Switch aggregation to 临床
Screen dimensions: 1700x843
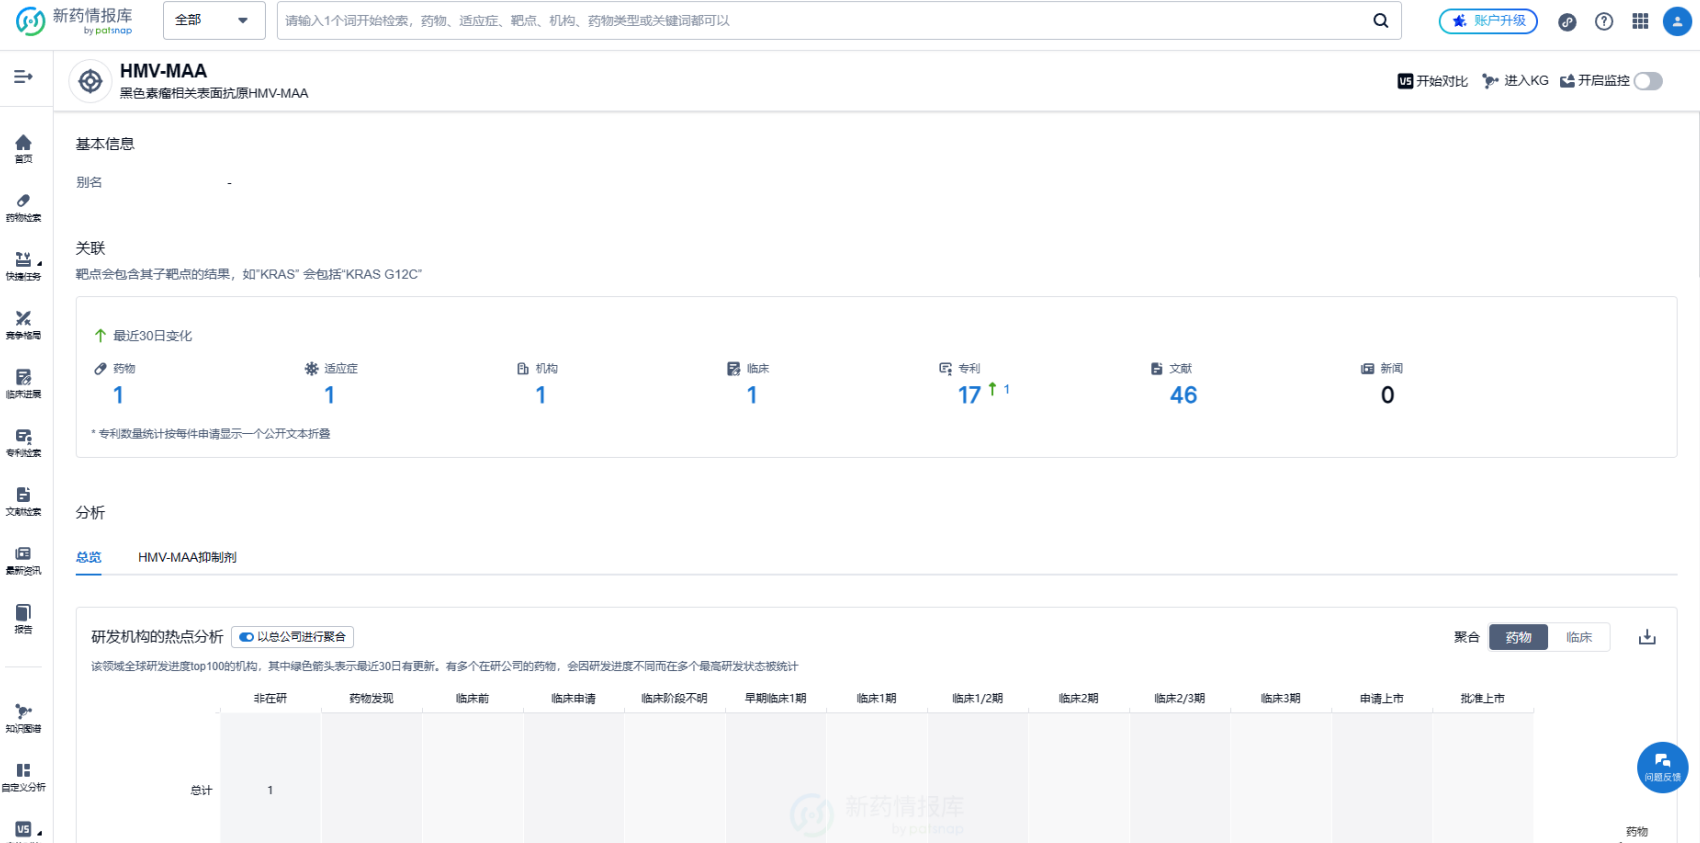[x=1578, y=637]
